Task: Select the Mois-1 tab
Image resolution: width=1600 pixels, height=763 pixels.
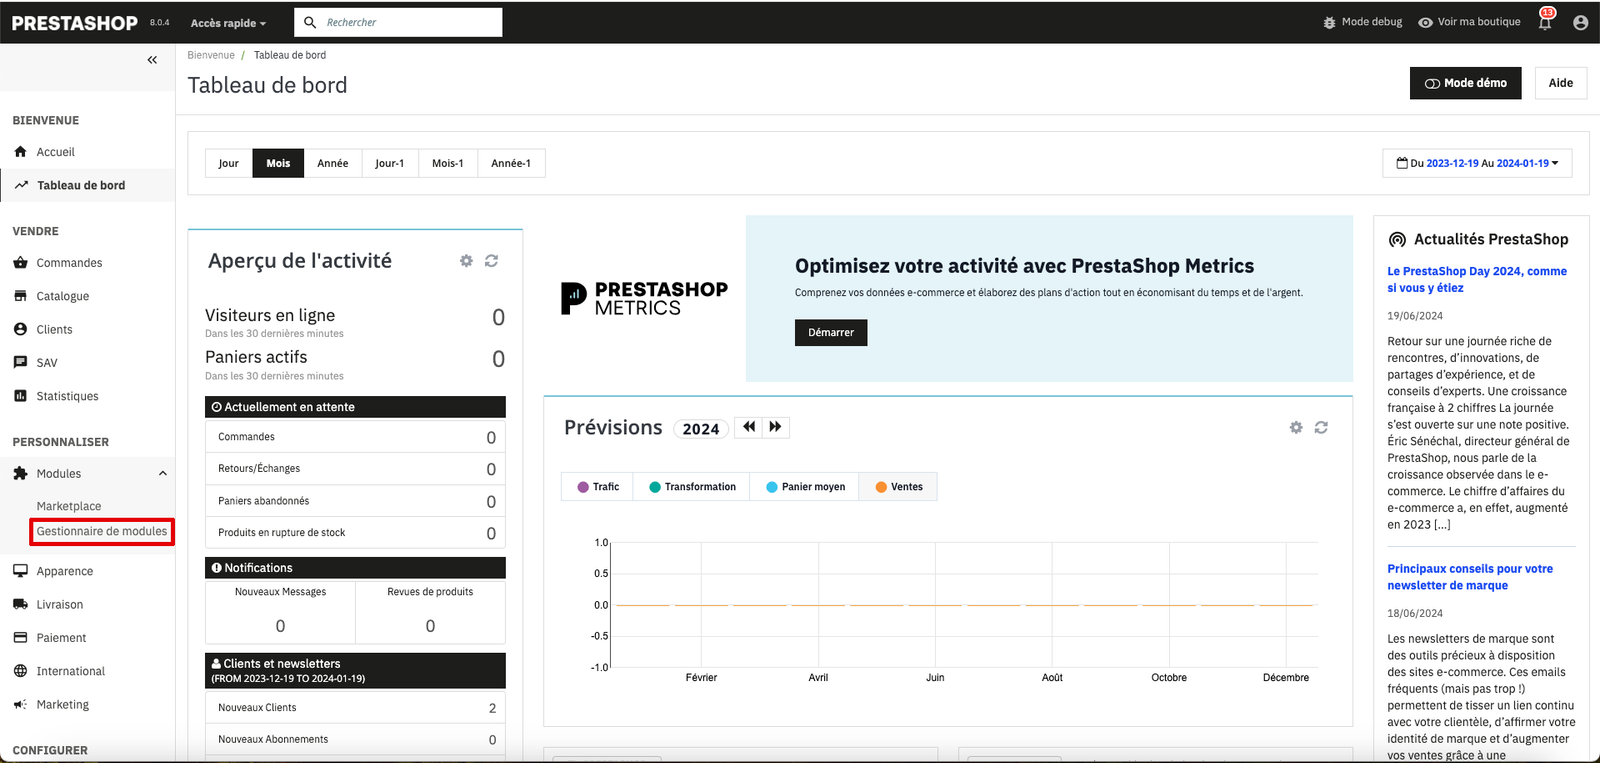Action: [x=448, y=163]
